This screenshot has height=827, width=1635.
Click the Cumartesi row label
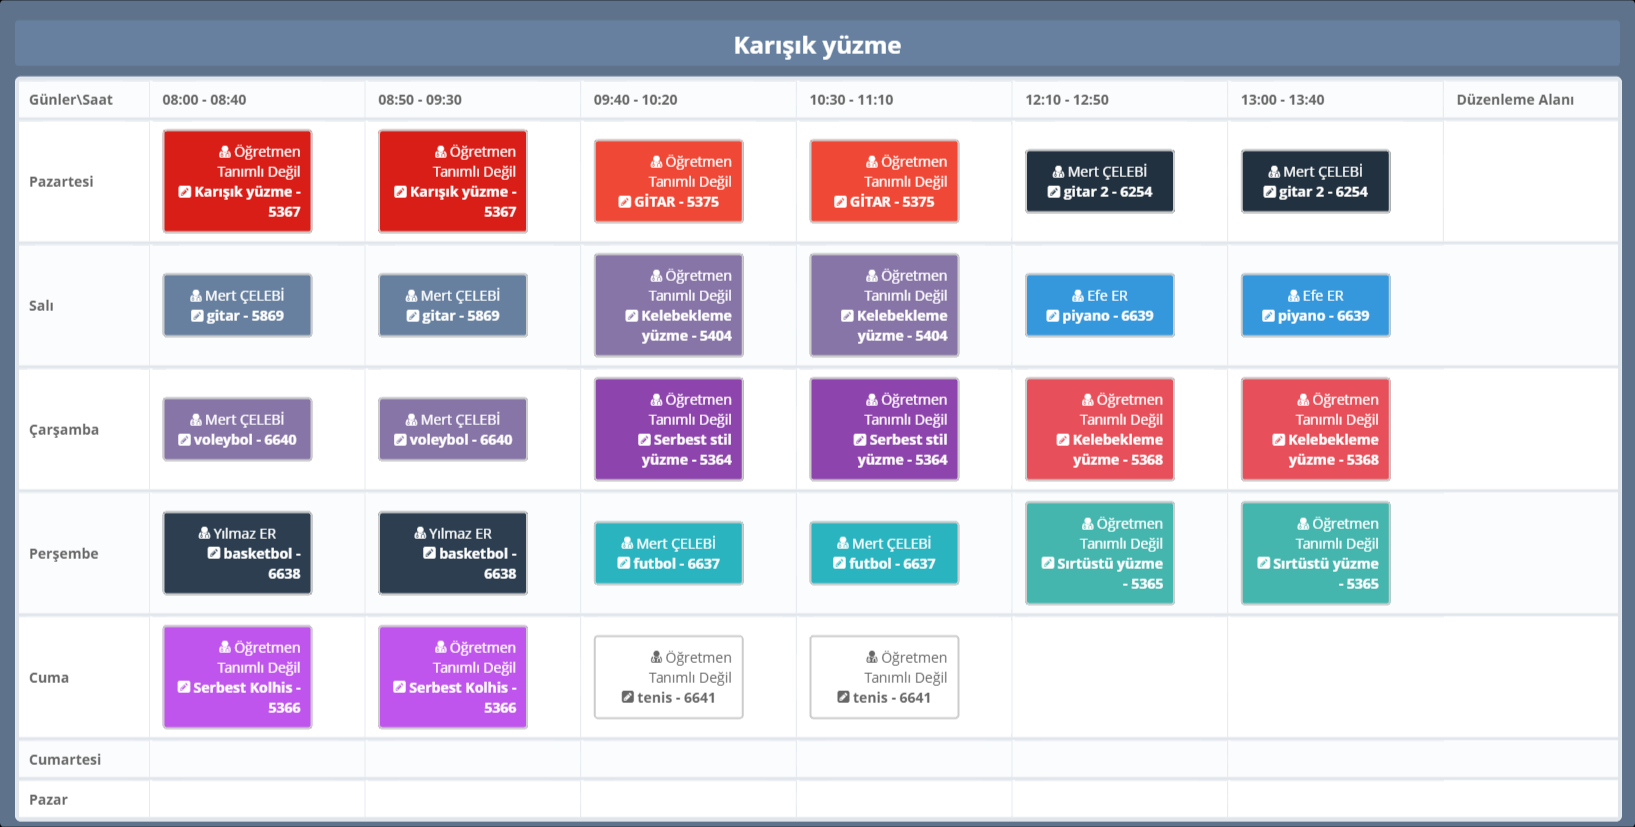(65, 760)
